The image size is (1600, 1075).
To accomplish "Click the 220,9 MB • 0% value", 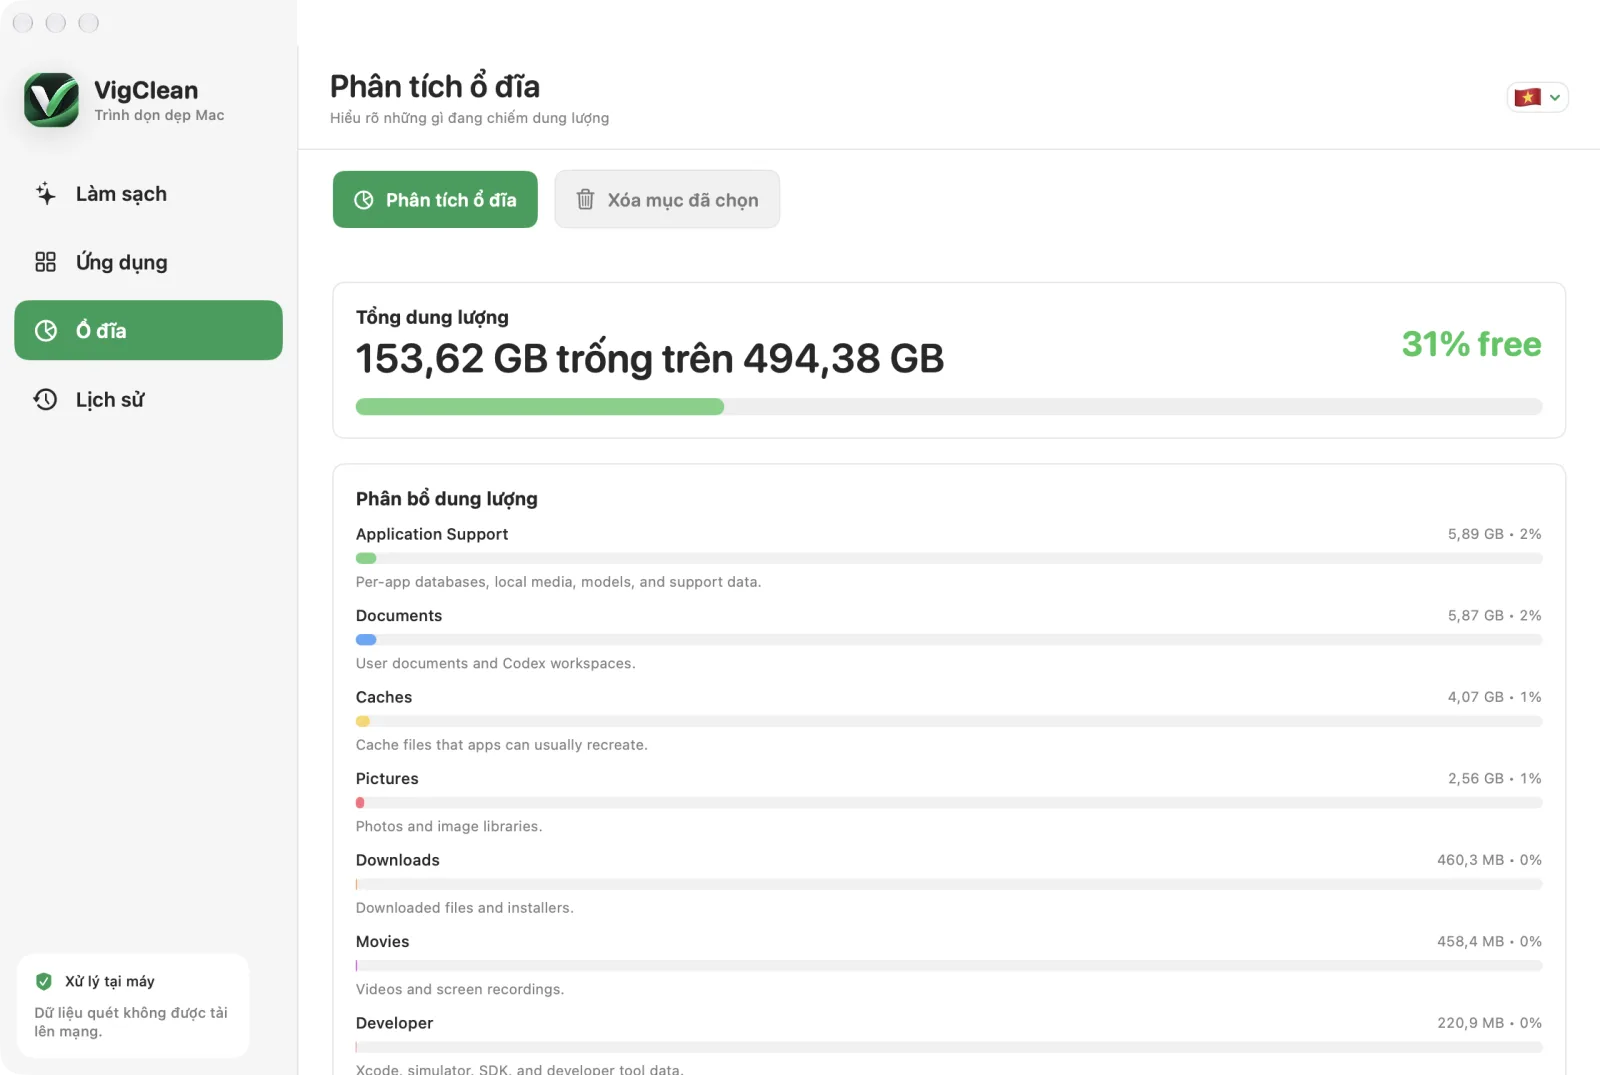I will (x=1490, y=1023).
